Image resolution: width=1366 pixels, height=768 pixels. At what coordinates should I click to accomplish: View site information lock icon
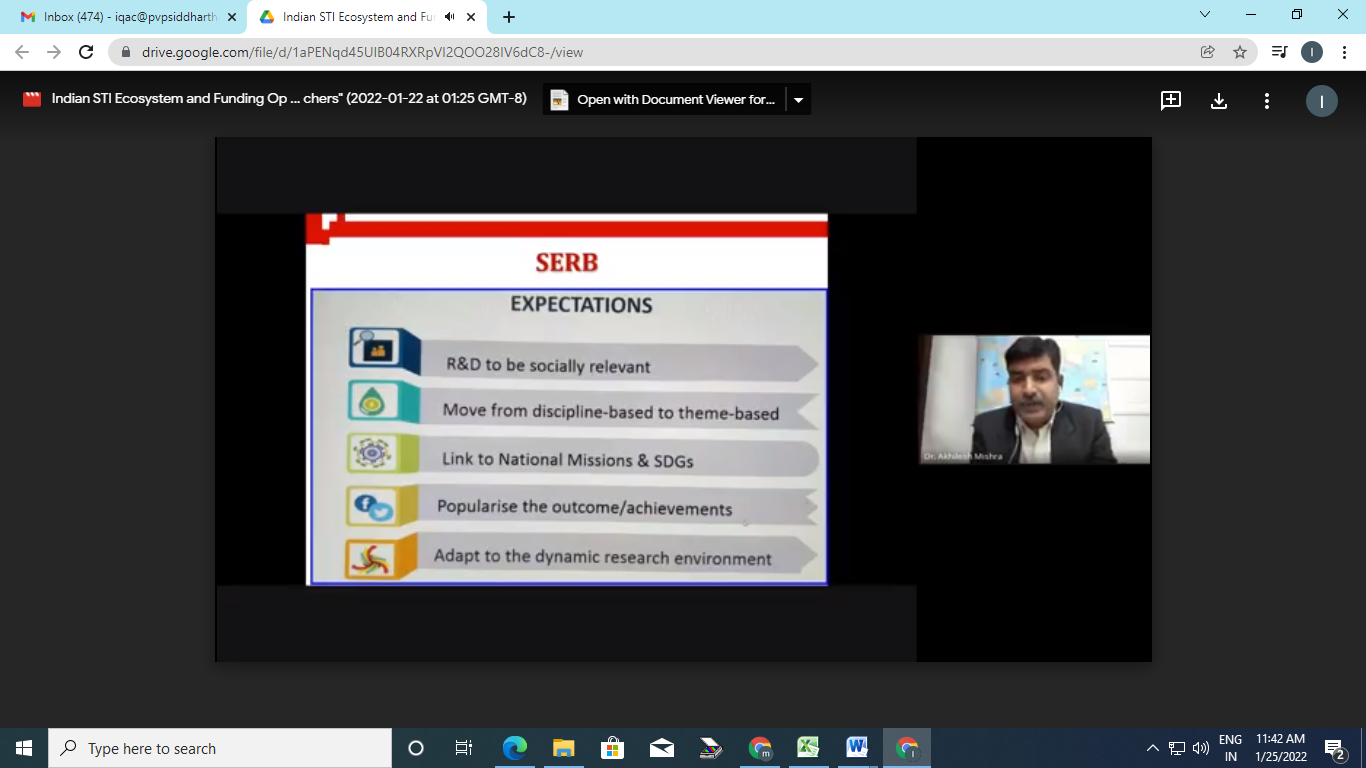[x=126, y=52]
